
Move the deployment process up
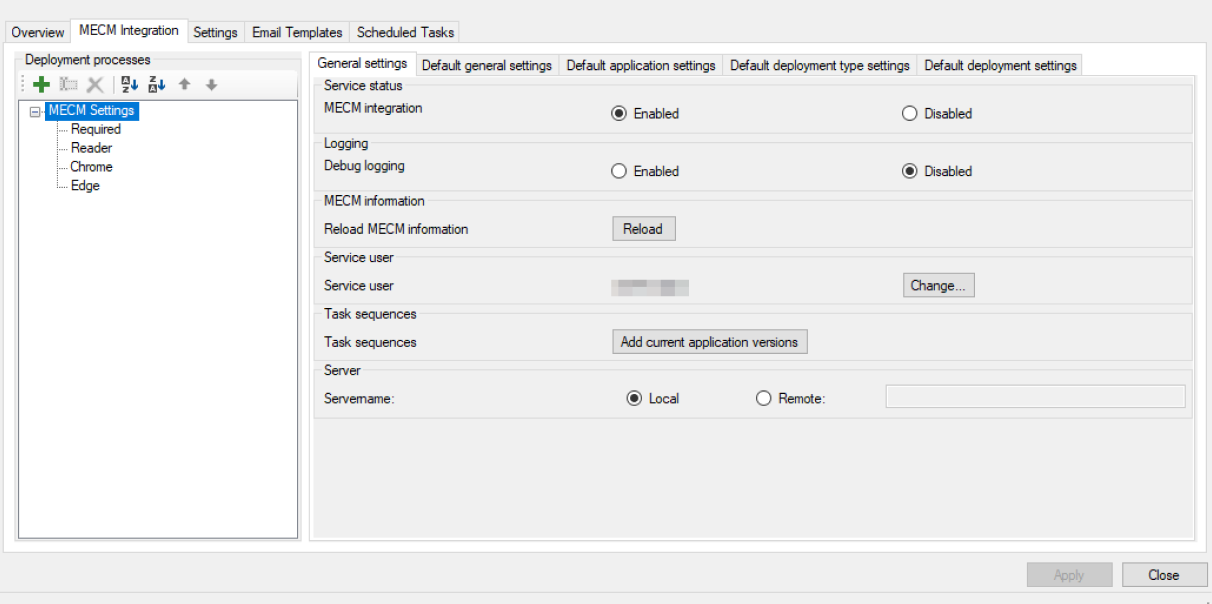tap(184, 85)
